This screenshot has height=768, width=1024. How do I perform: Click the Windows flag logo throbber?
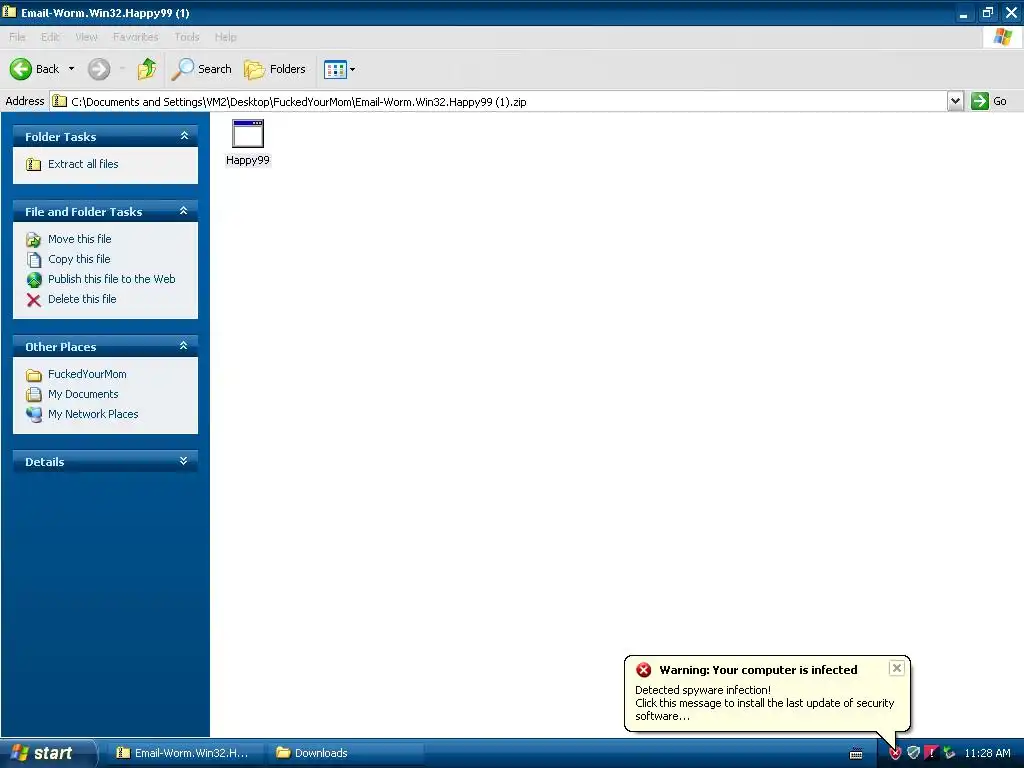pyautogui.click(x=1002, y=37)
